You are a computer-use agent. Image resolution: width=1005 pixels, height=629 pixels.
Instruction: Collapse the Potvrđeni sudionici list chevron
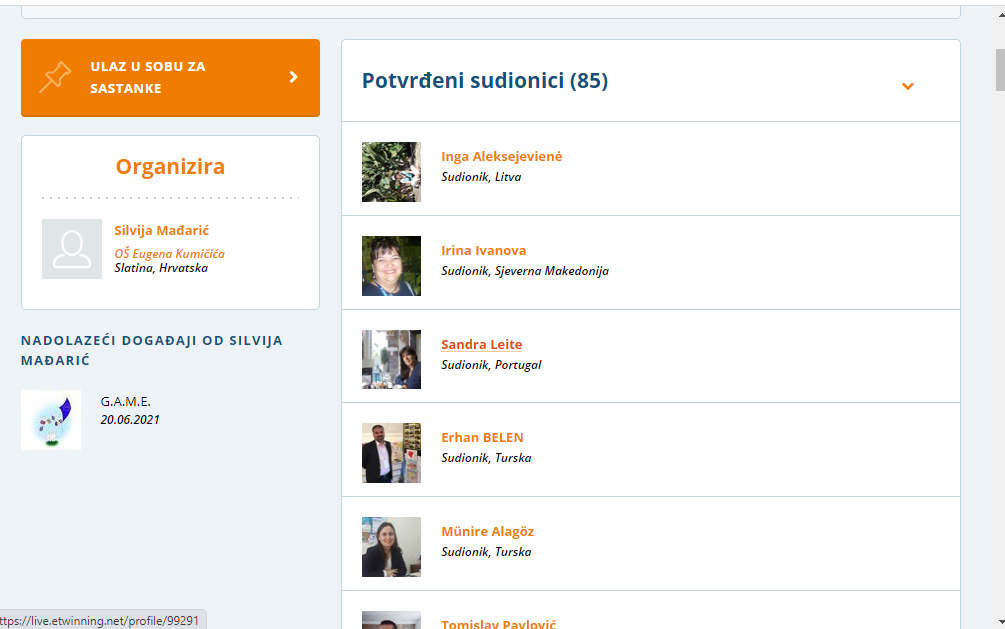click(x=908, y=86)
